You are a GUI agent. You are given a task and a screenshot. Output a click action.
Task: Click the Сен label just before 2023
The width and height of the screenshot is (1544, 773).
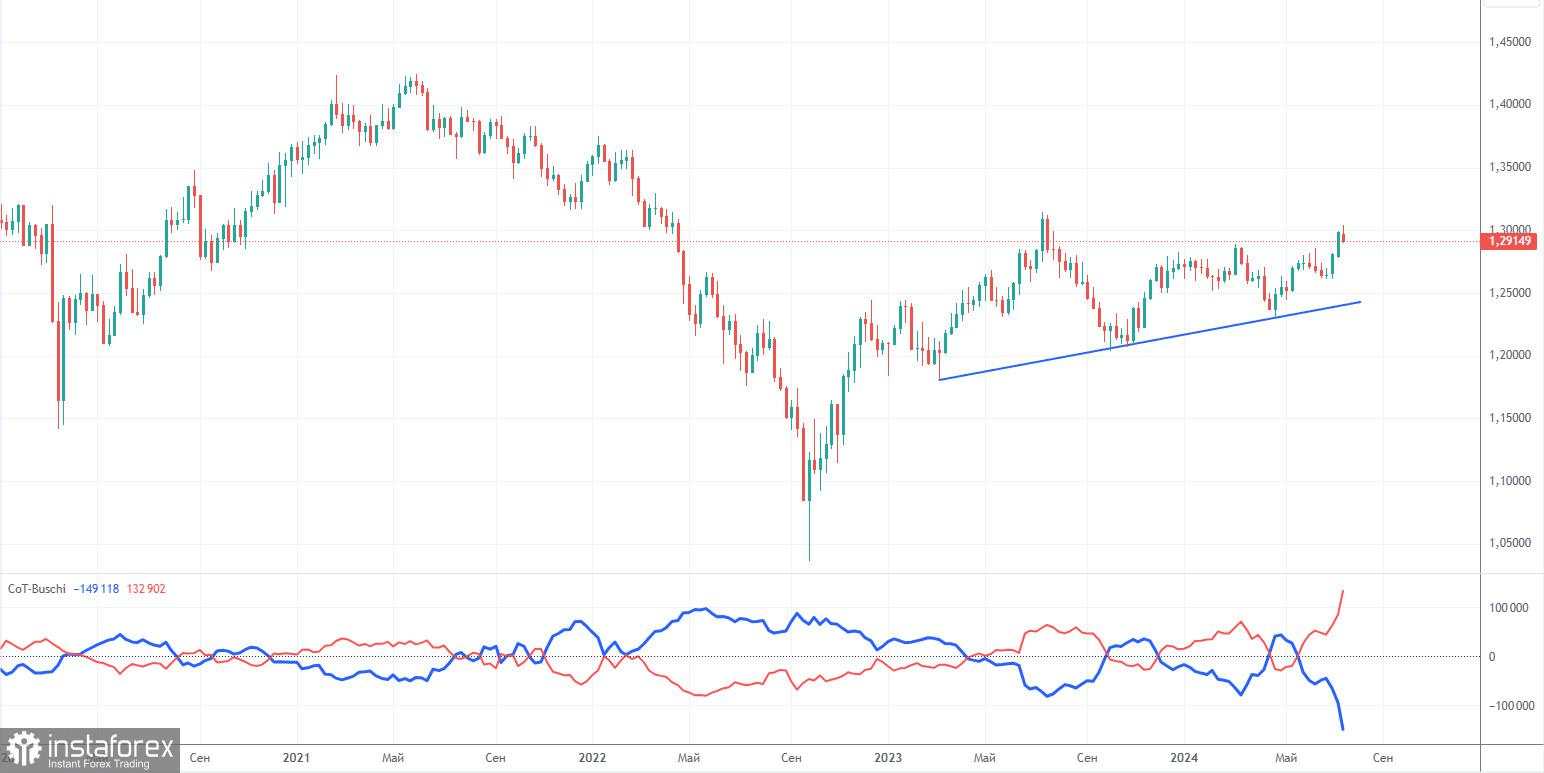tap(790, 758)
